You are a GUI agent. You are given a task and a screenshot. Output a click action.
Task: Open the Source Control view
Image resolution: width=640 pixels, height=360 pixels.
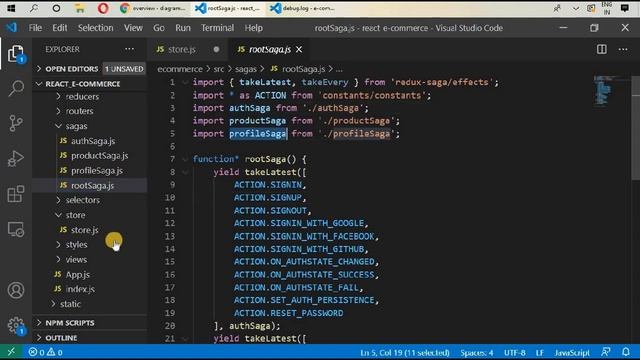pyautogui.click(x=16, y=123)
